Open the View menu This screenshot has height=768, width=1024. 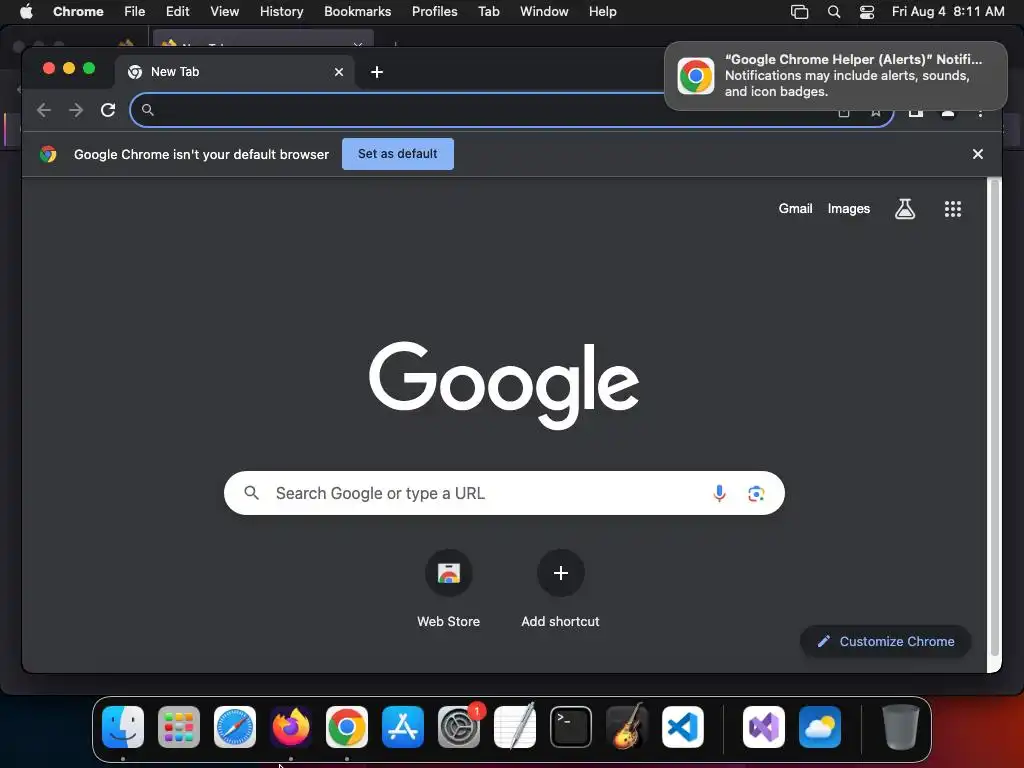(224, 12)
